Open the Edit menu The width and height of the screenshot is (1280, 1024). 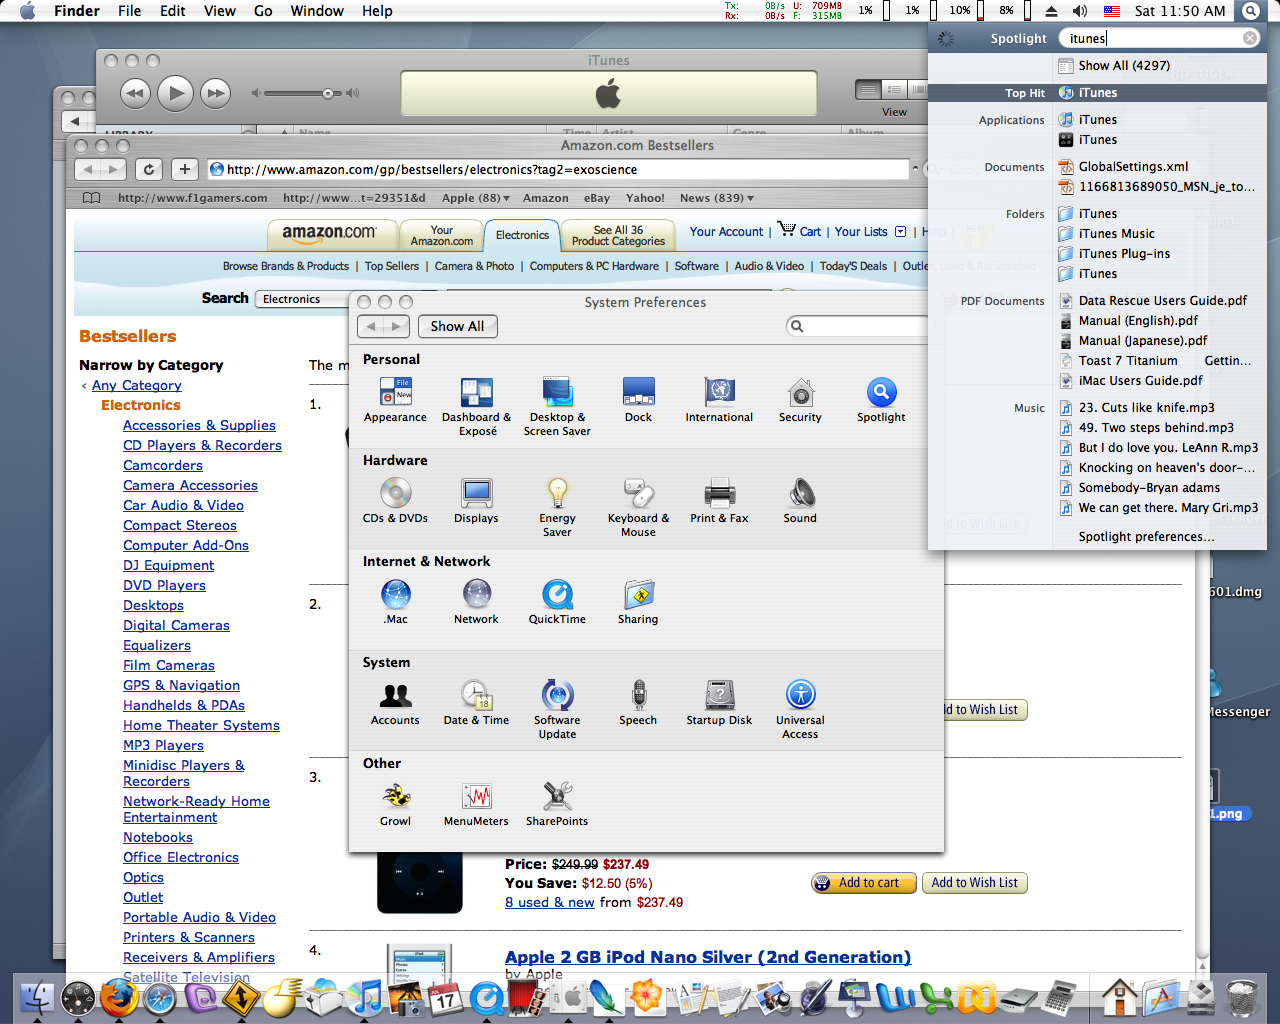point(173,11)
